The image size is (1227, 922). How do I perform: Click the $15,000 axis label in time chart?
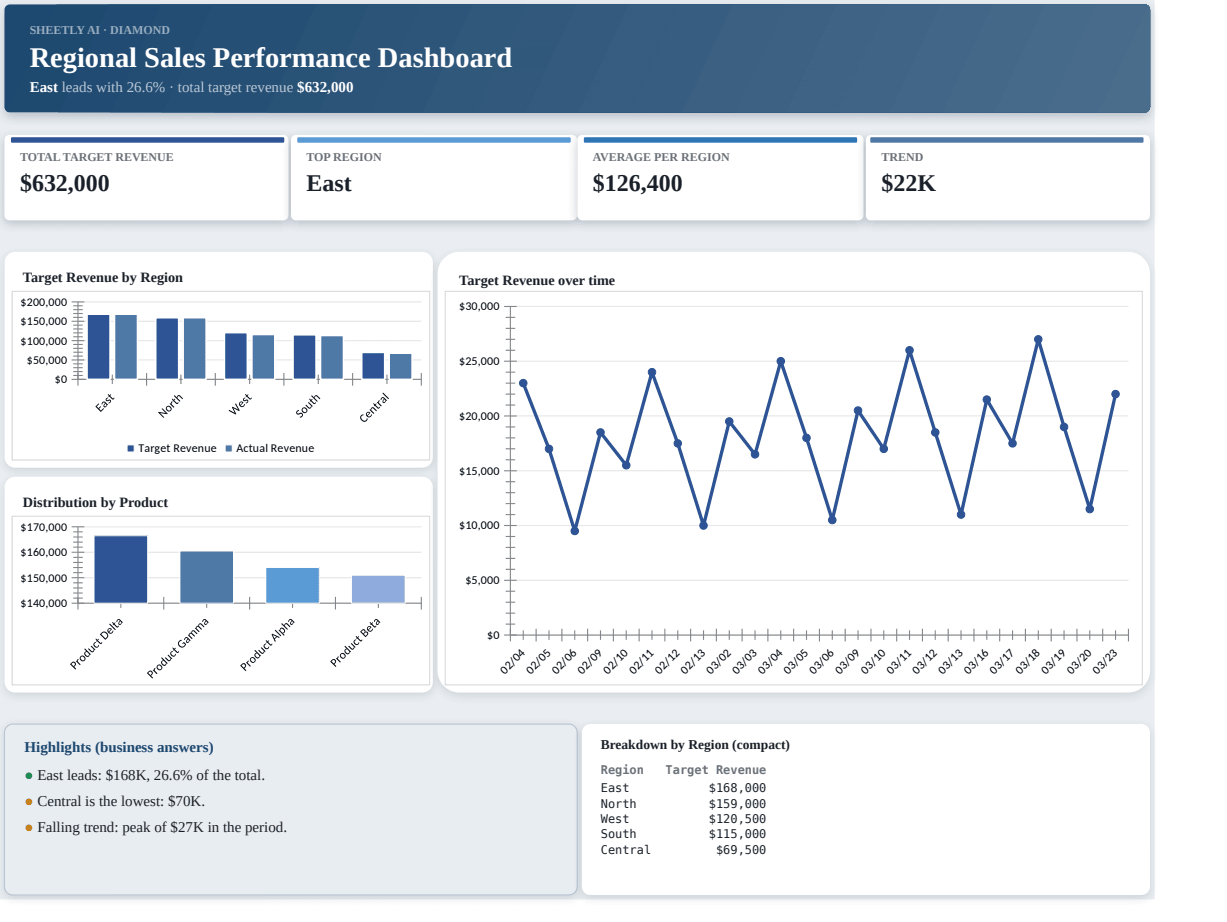[479, 471]
